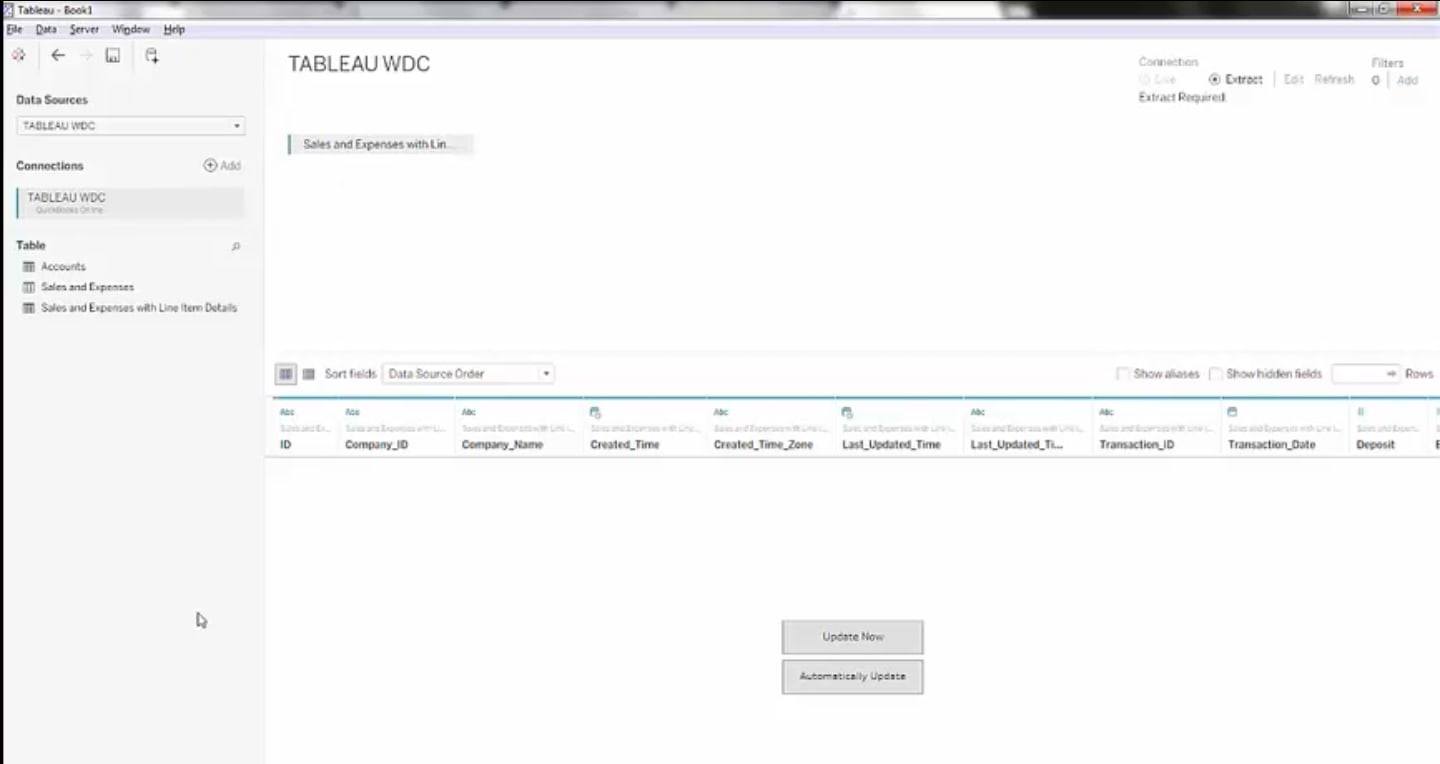1440x764 pixels.
Task: Select the Sales and Expenses with Lin... canvas table
Action: [379, 145]
